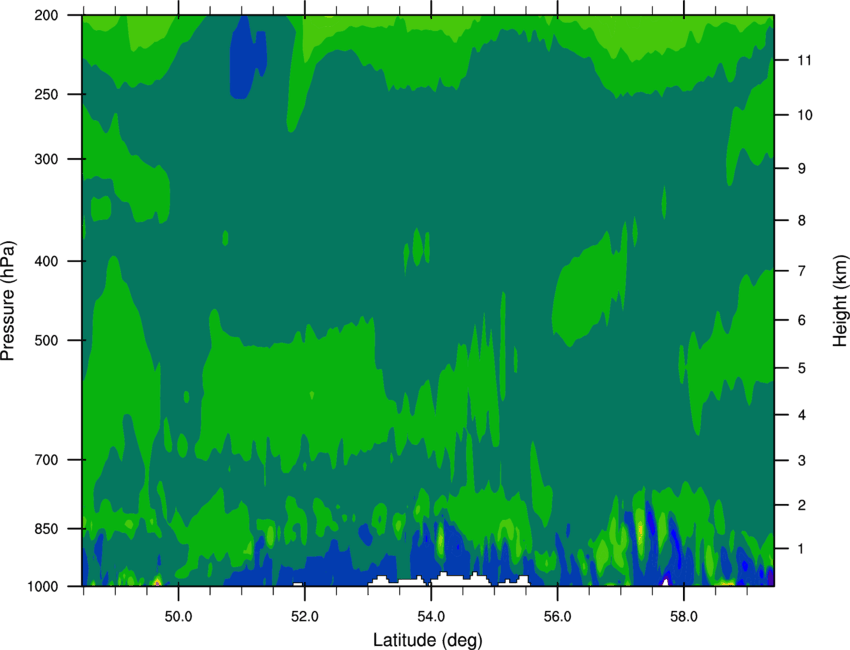The image size is (850, 650).
Task: Click the 56.0 latitude label
Action: click(558, 617)
